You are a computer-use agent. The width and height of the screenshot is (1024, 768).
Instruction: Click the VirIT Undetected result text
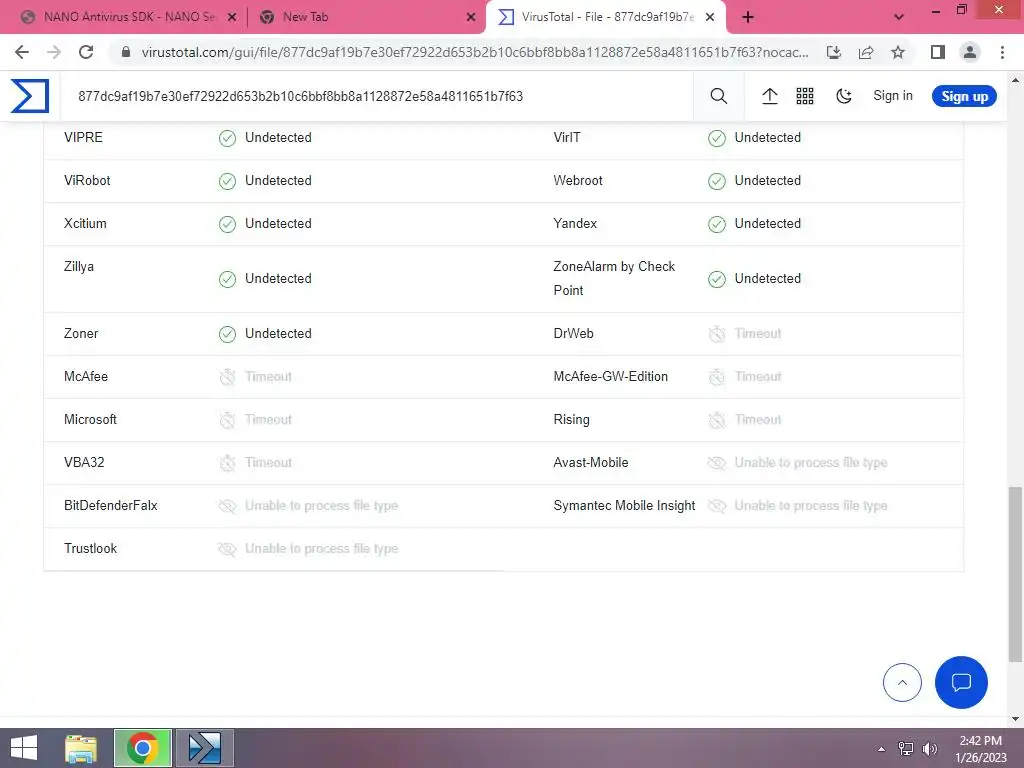point(767,137)
